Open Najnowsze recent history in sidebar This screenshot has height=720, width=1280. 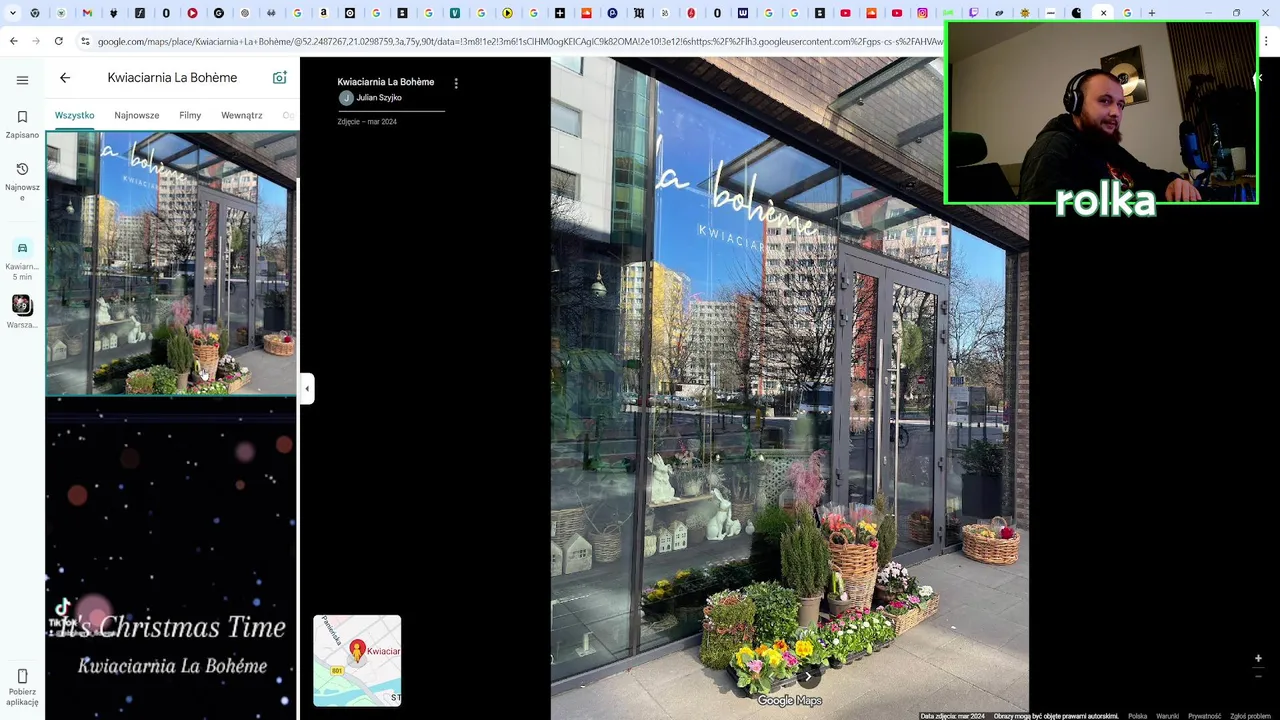click(22, 181)
